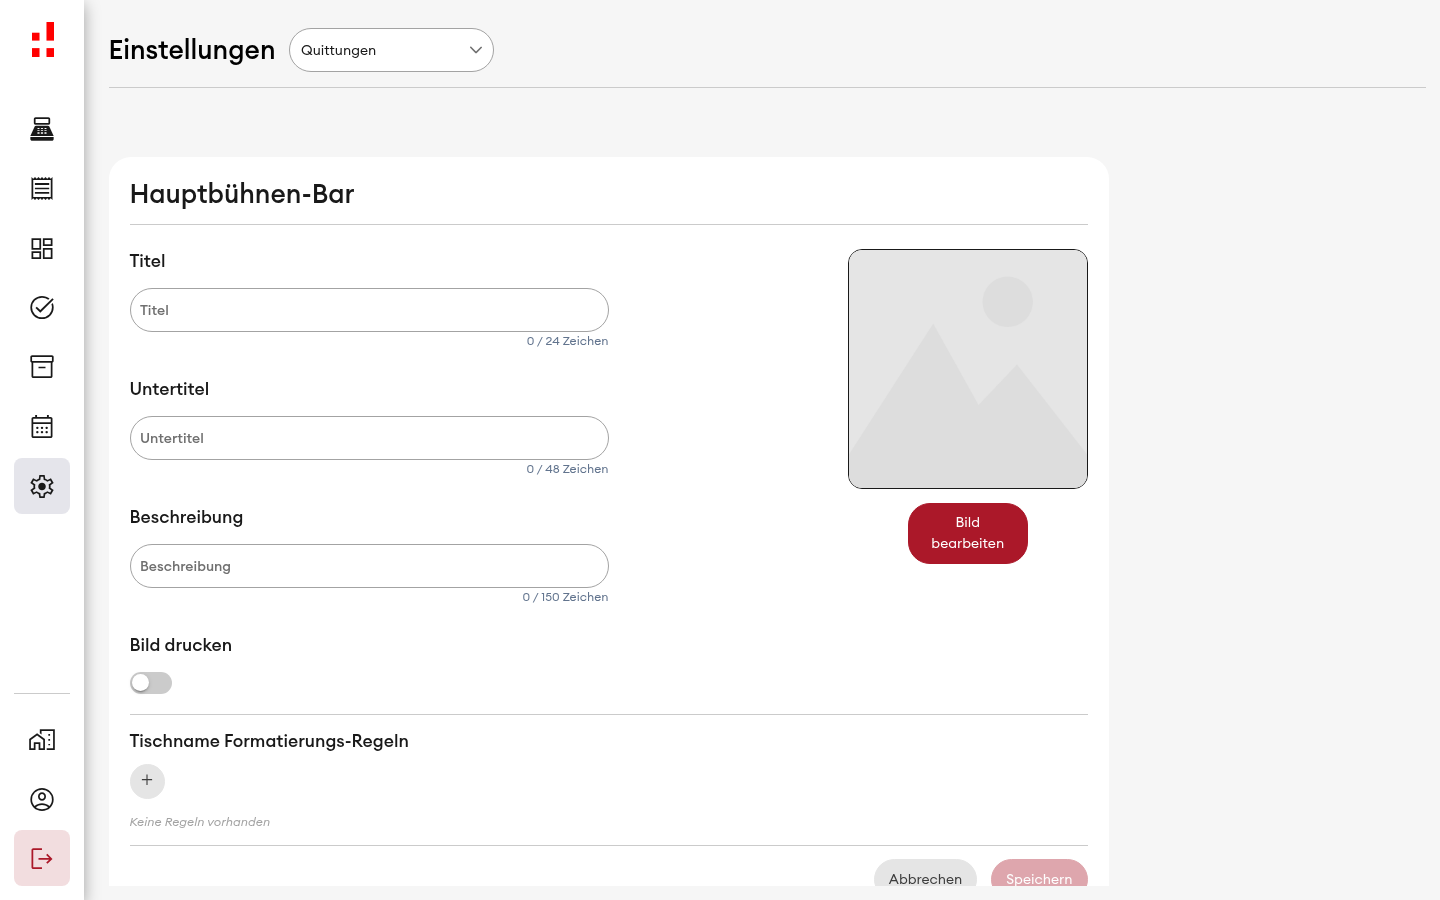
Task: Open the archive box sidebar icon
Action: tap(42, 367)
